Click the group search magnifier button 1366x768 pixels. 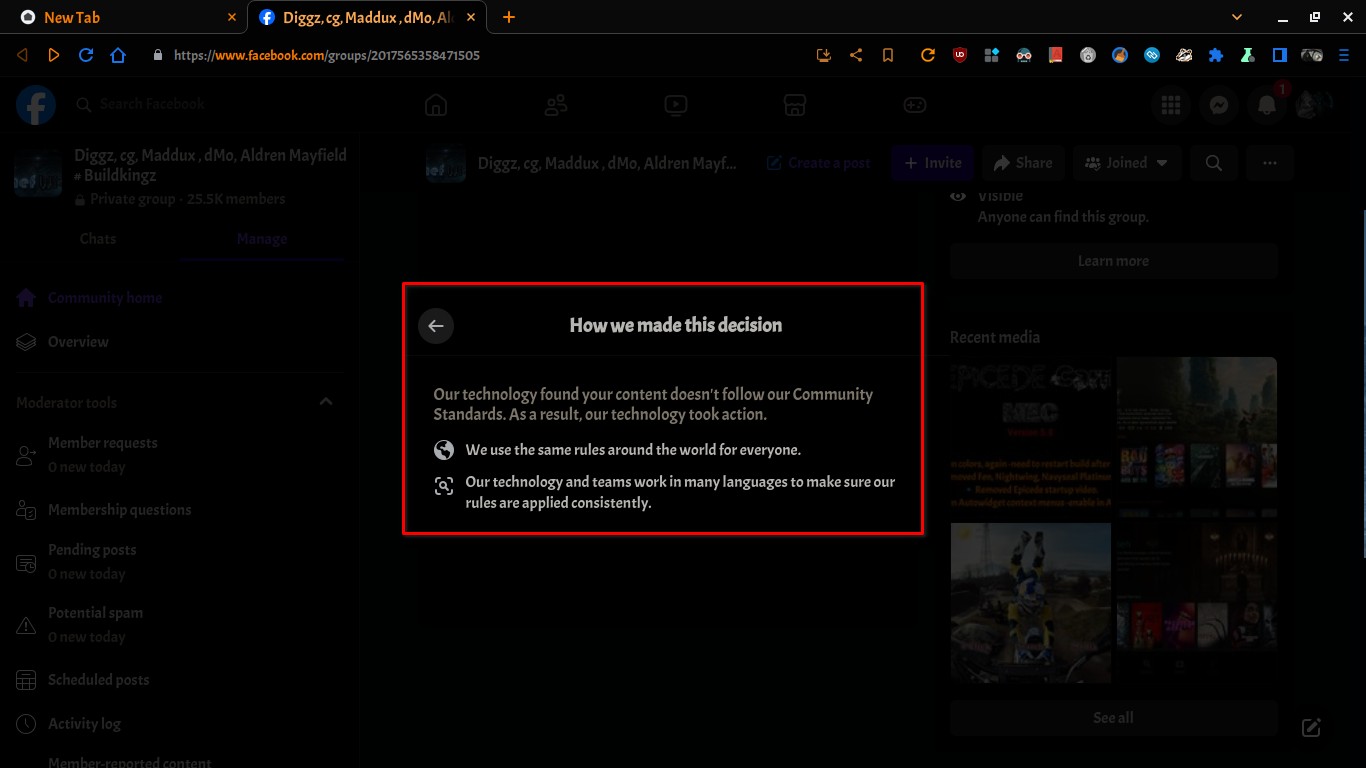pyautogui.click(x=1213, y=163)
